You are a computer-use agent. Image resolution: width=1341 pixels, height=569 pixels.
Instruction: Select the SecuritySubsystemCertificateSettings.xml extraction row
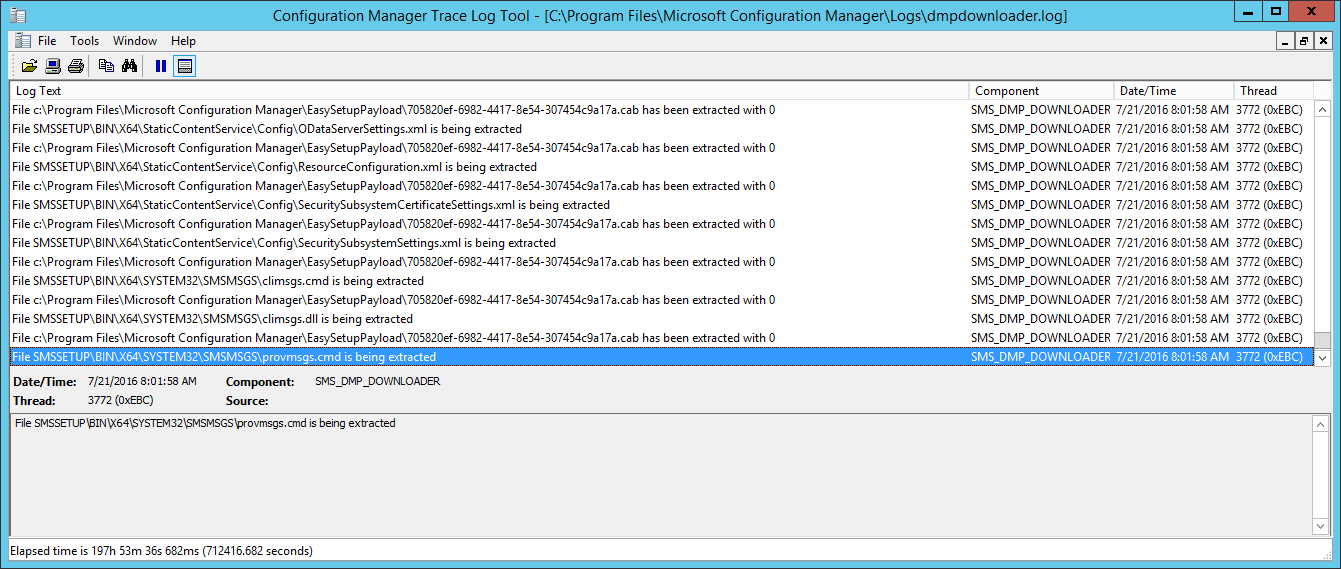(661, 205)
